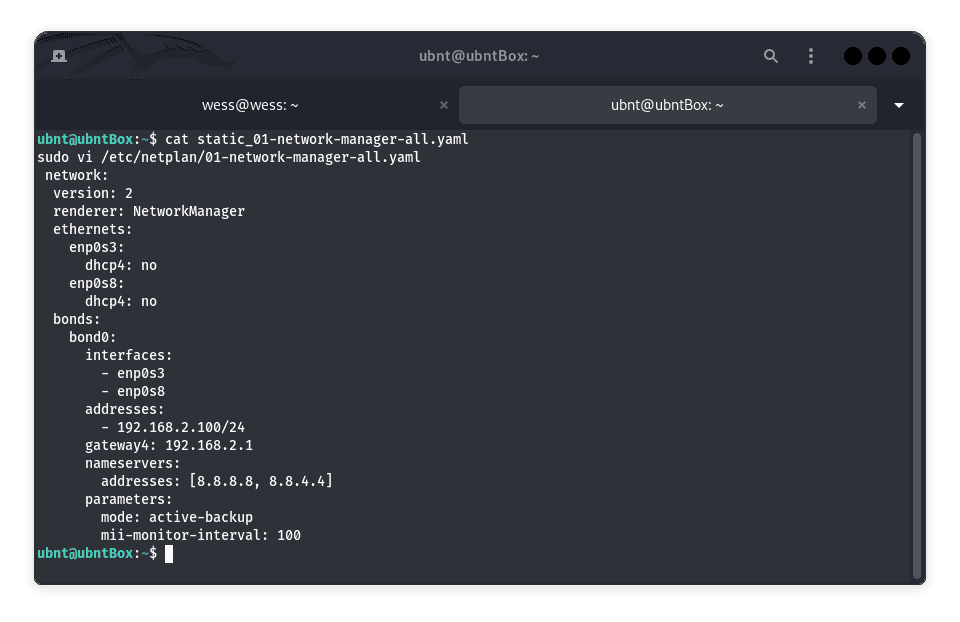Click the middle window control circle

[875, 56]
